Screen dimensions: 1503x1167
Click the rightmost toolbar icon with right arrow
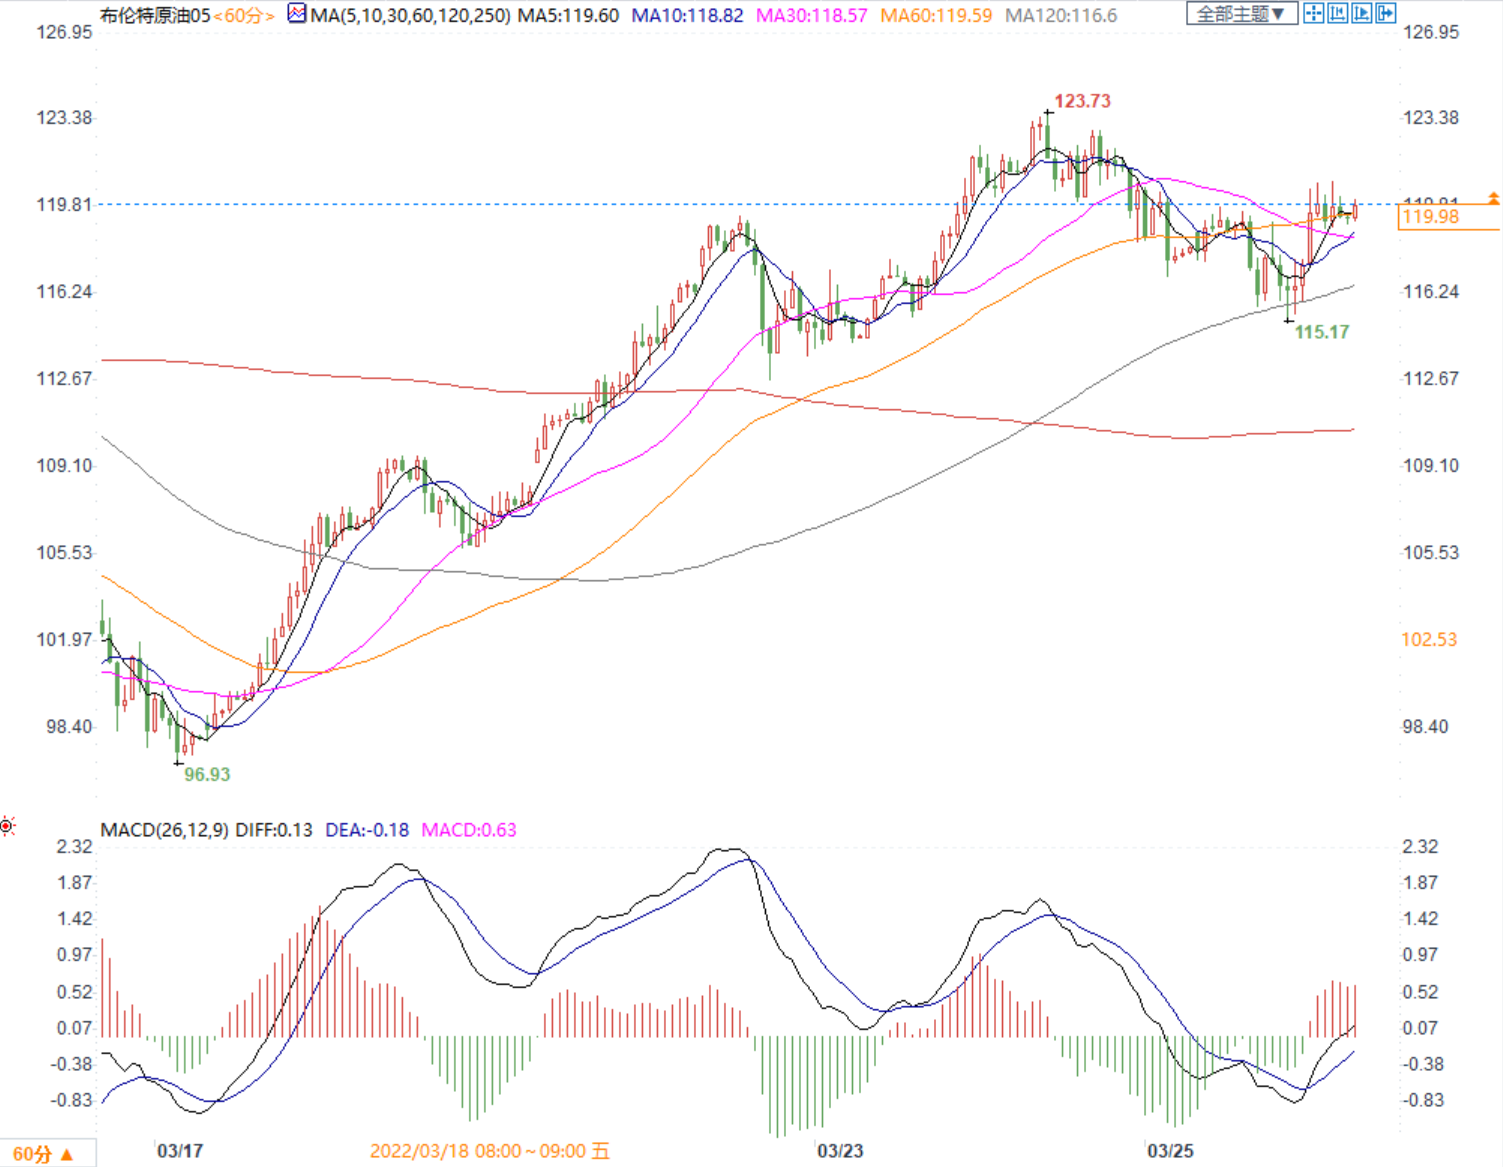pyautogui.click(x=1385, y=13)
